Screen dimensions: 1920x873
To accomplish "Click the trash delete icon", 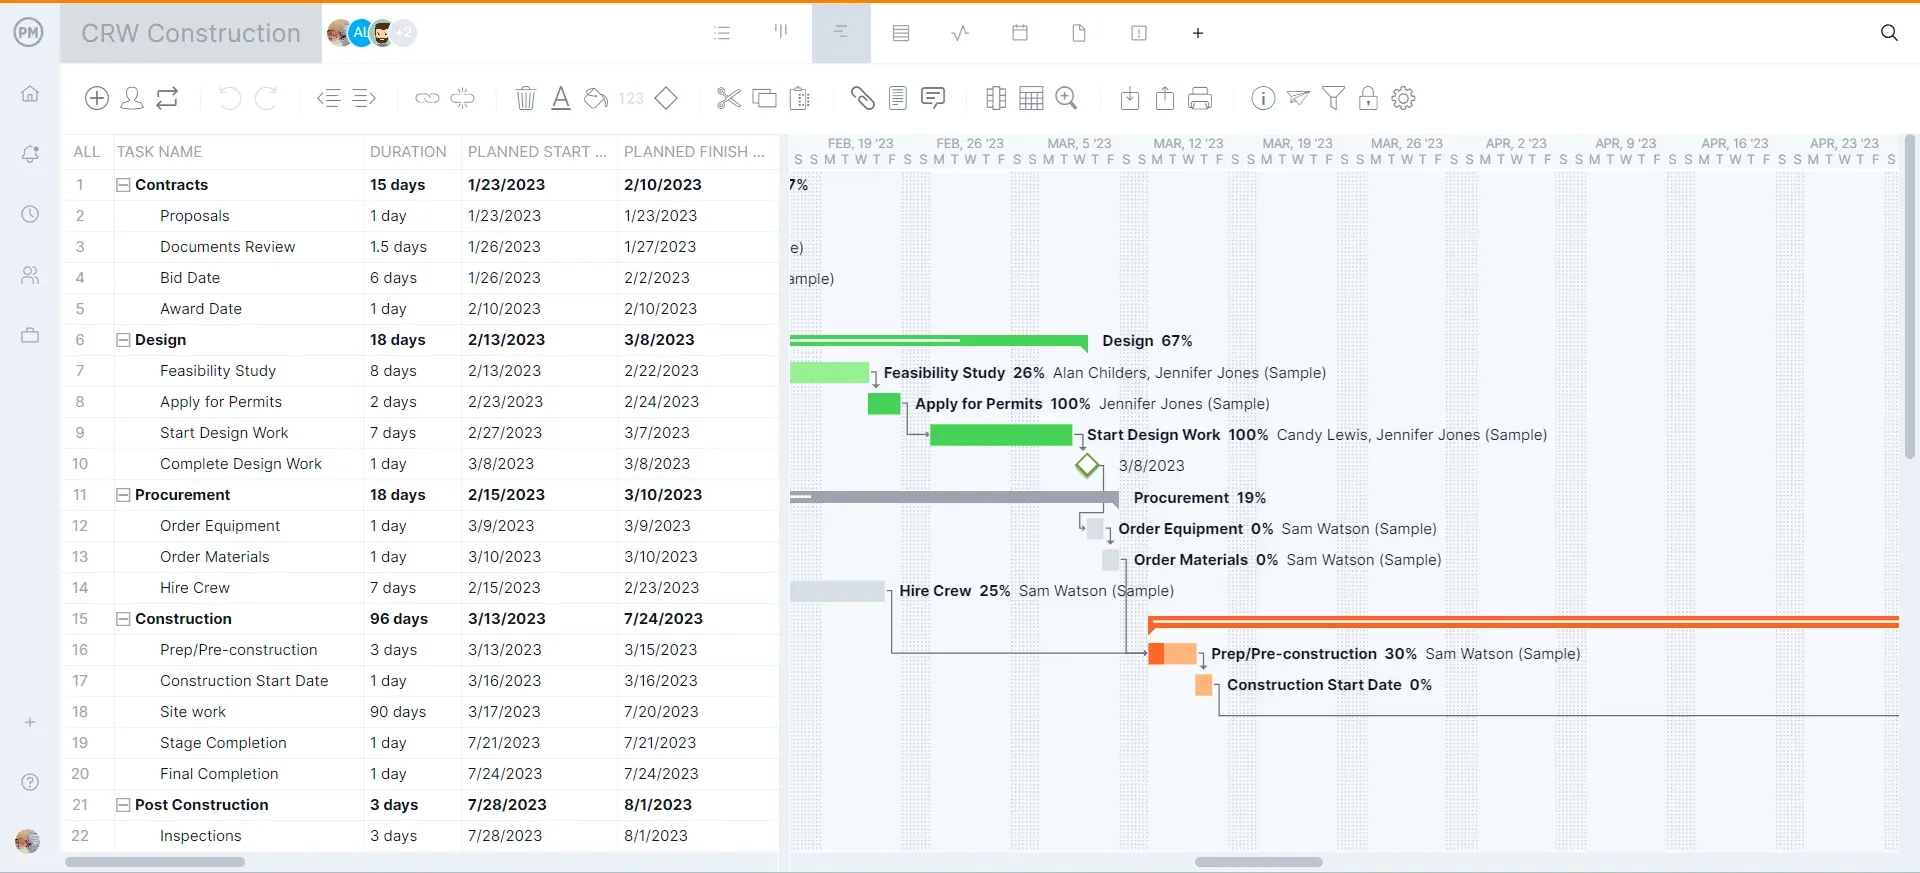I will pyautogui.click(x=525, y=98).
